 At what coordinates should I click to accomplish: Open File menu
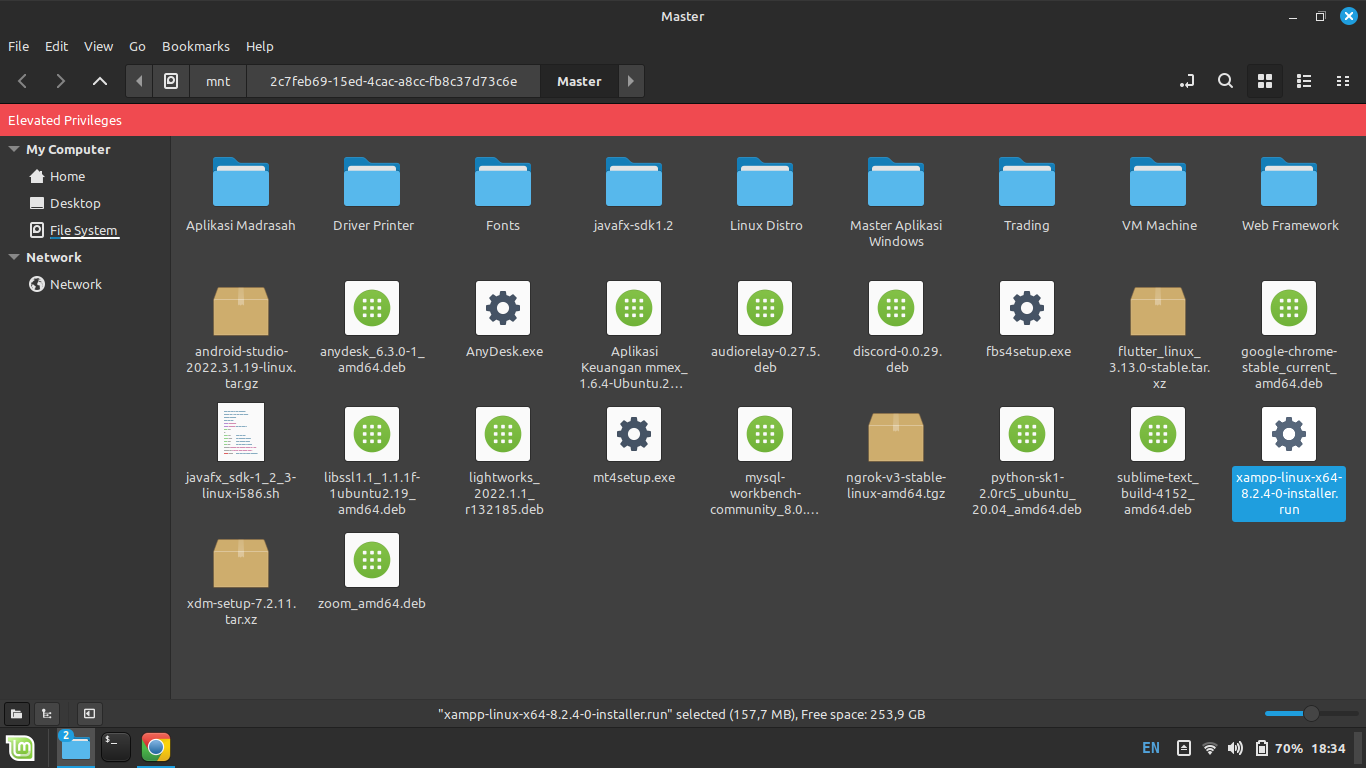(19, 46)
